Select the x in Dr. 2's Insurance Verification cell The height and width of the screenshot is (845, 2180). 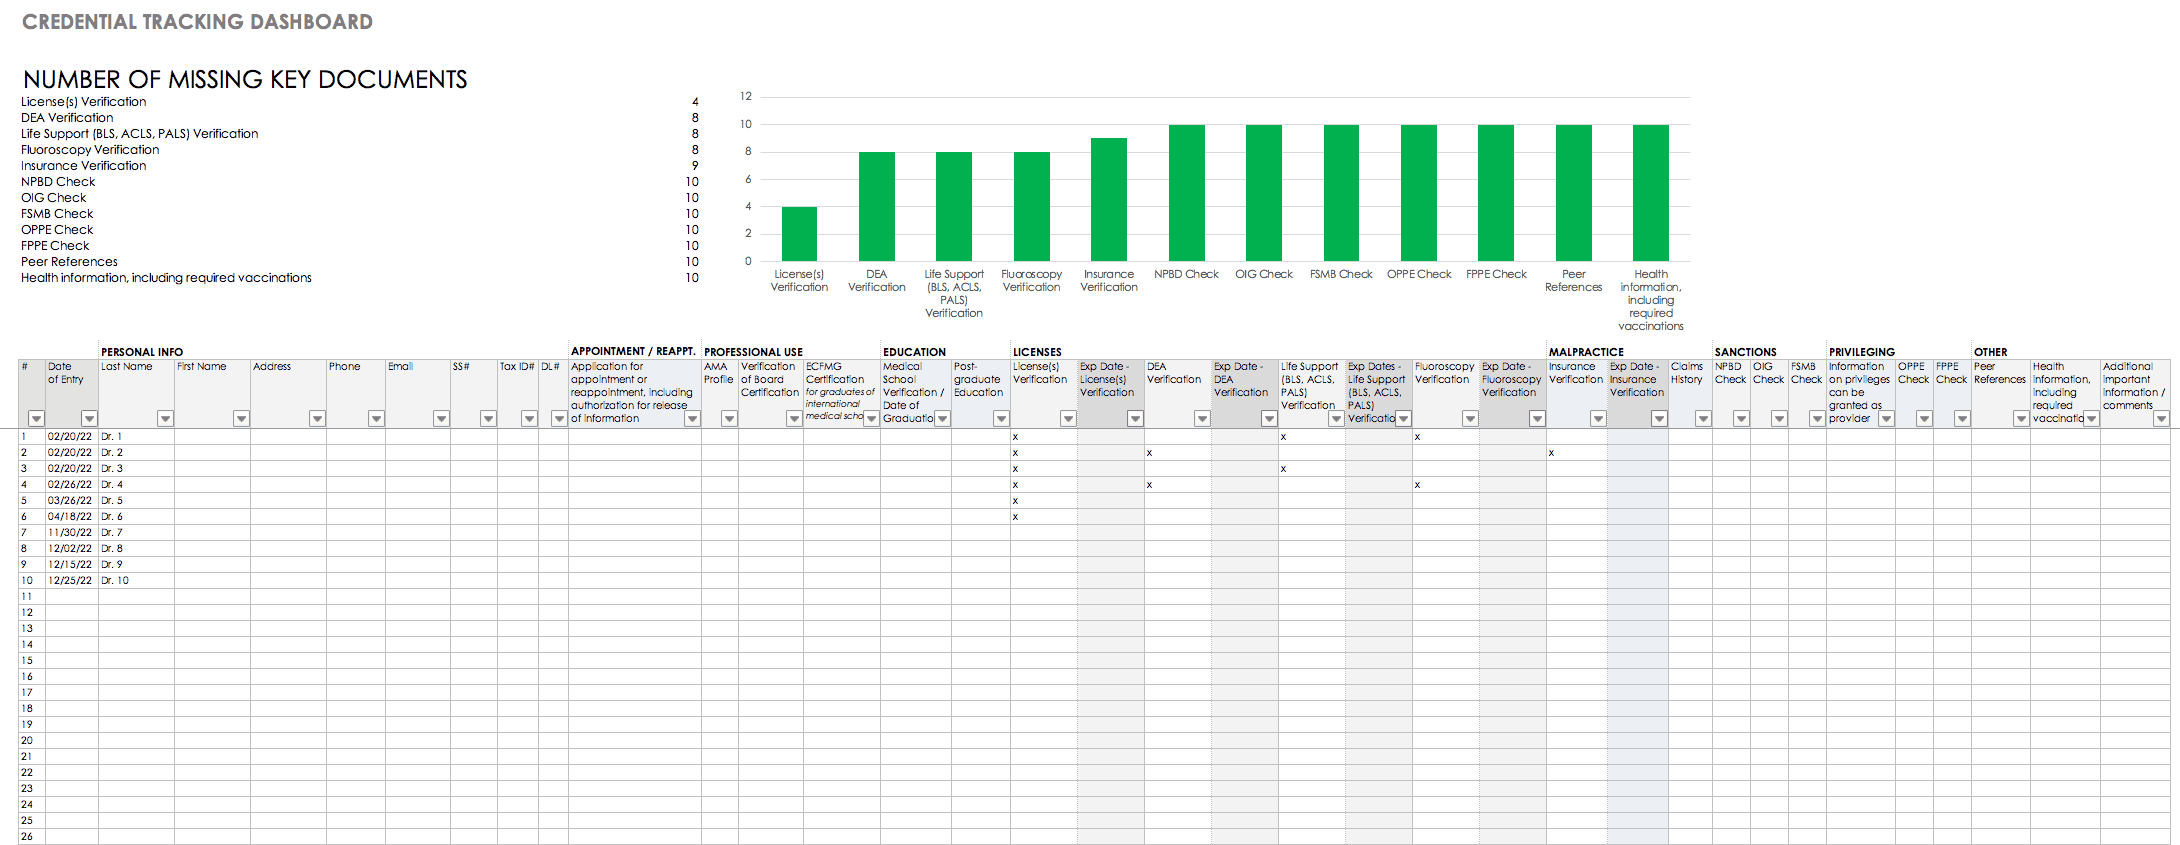click(x=1551, y=453)
